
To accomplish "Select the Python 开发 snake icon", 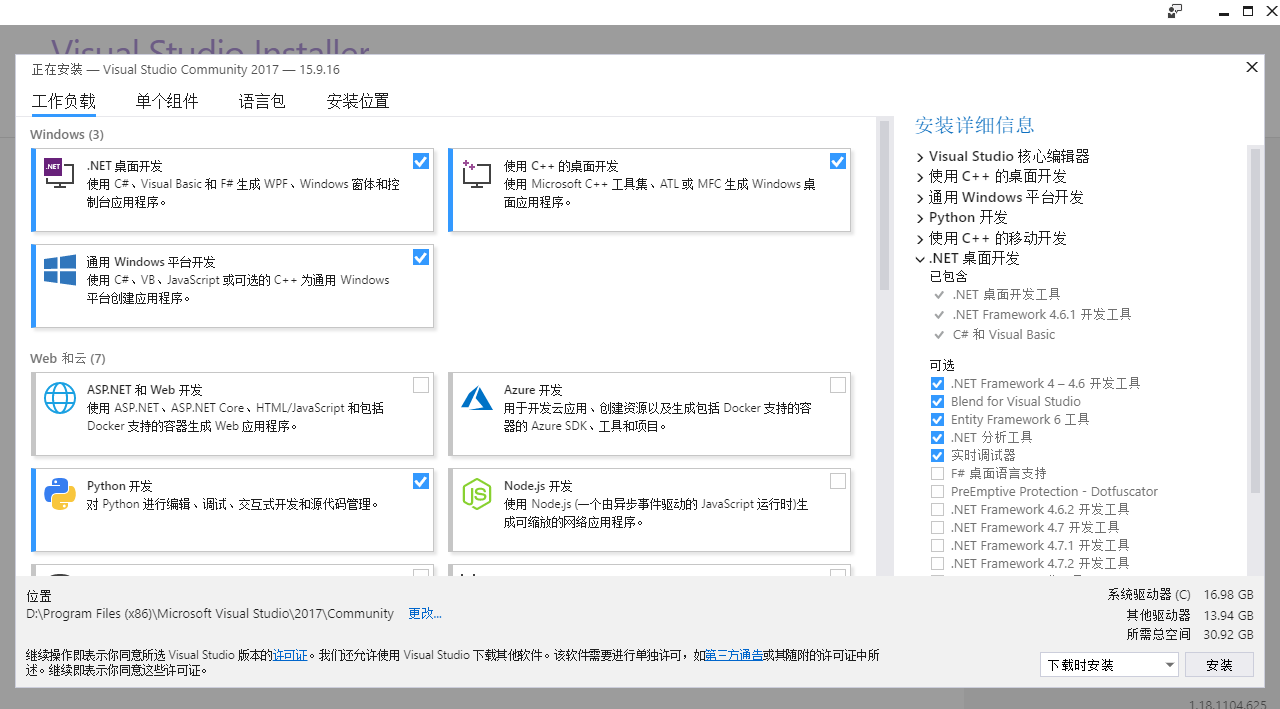I will click(x=59, y=493).
